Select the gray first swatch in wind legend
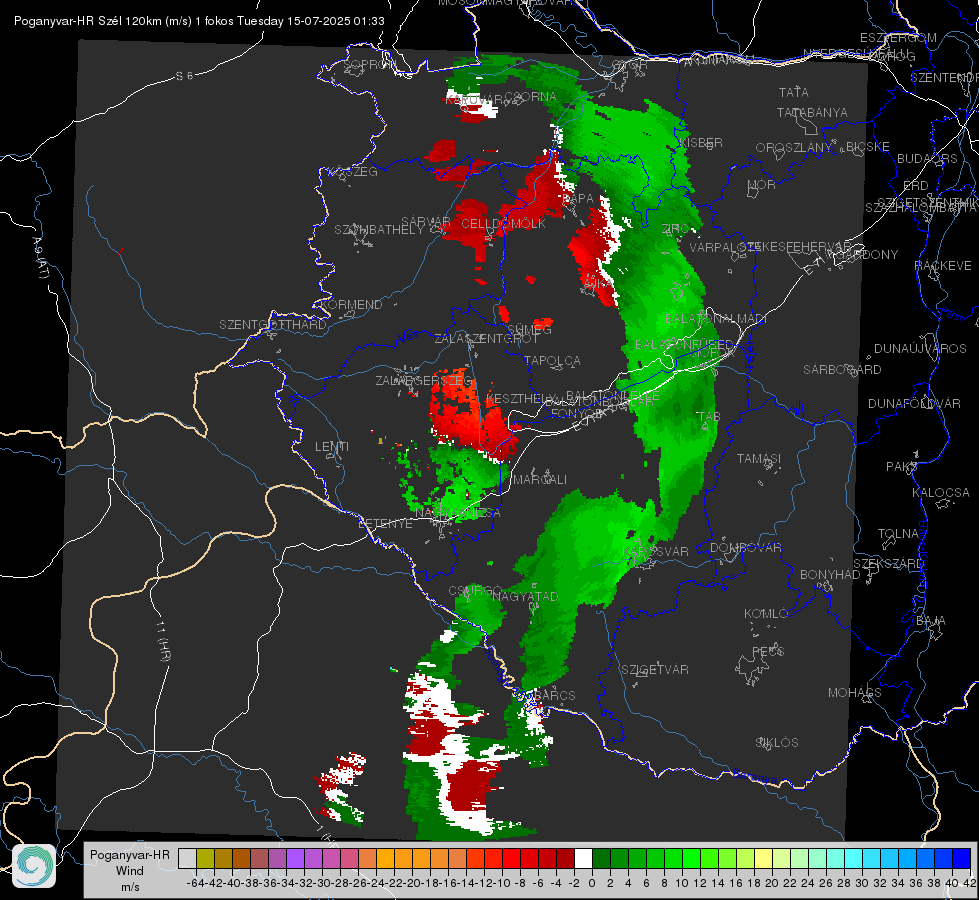979x900 pixels. click(x=187, y=858)
